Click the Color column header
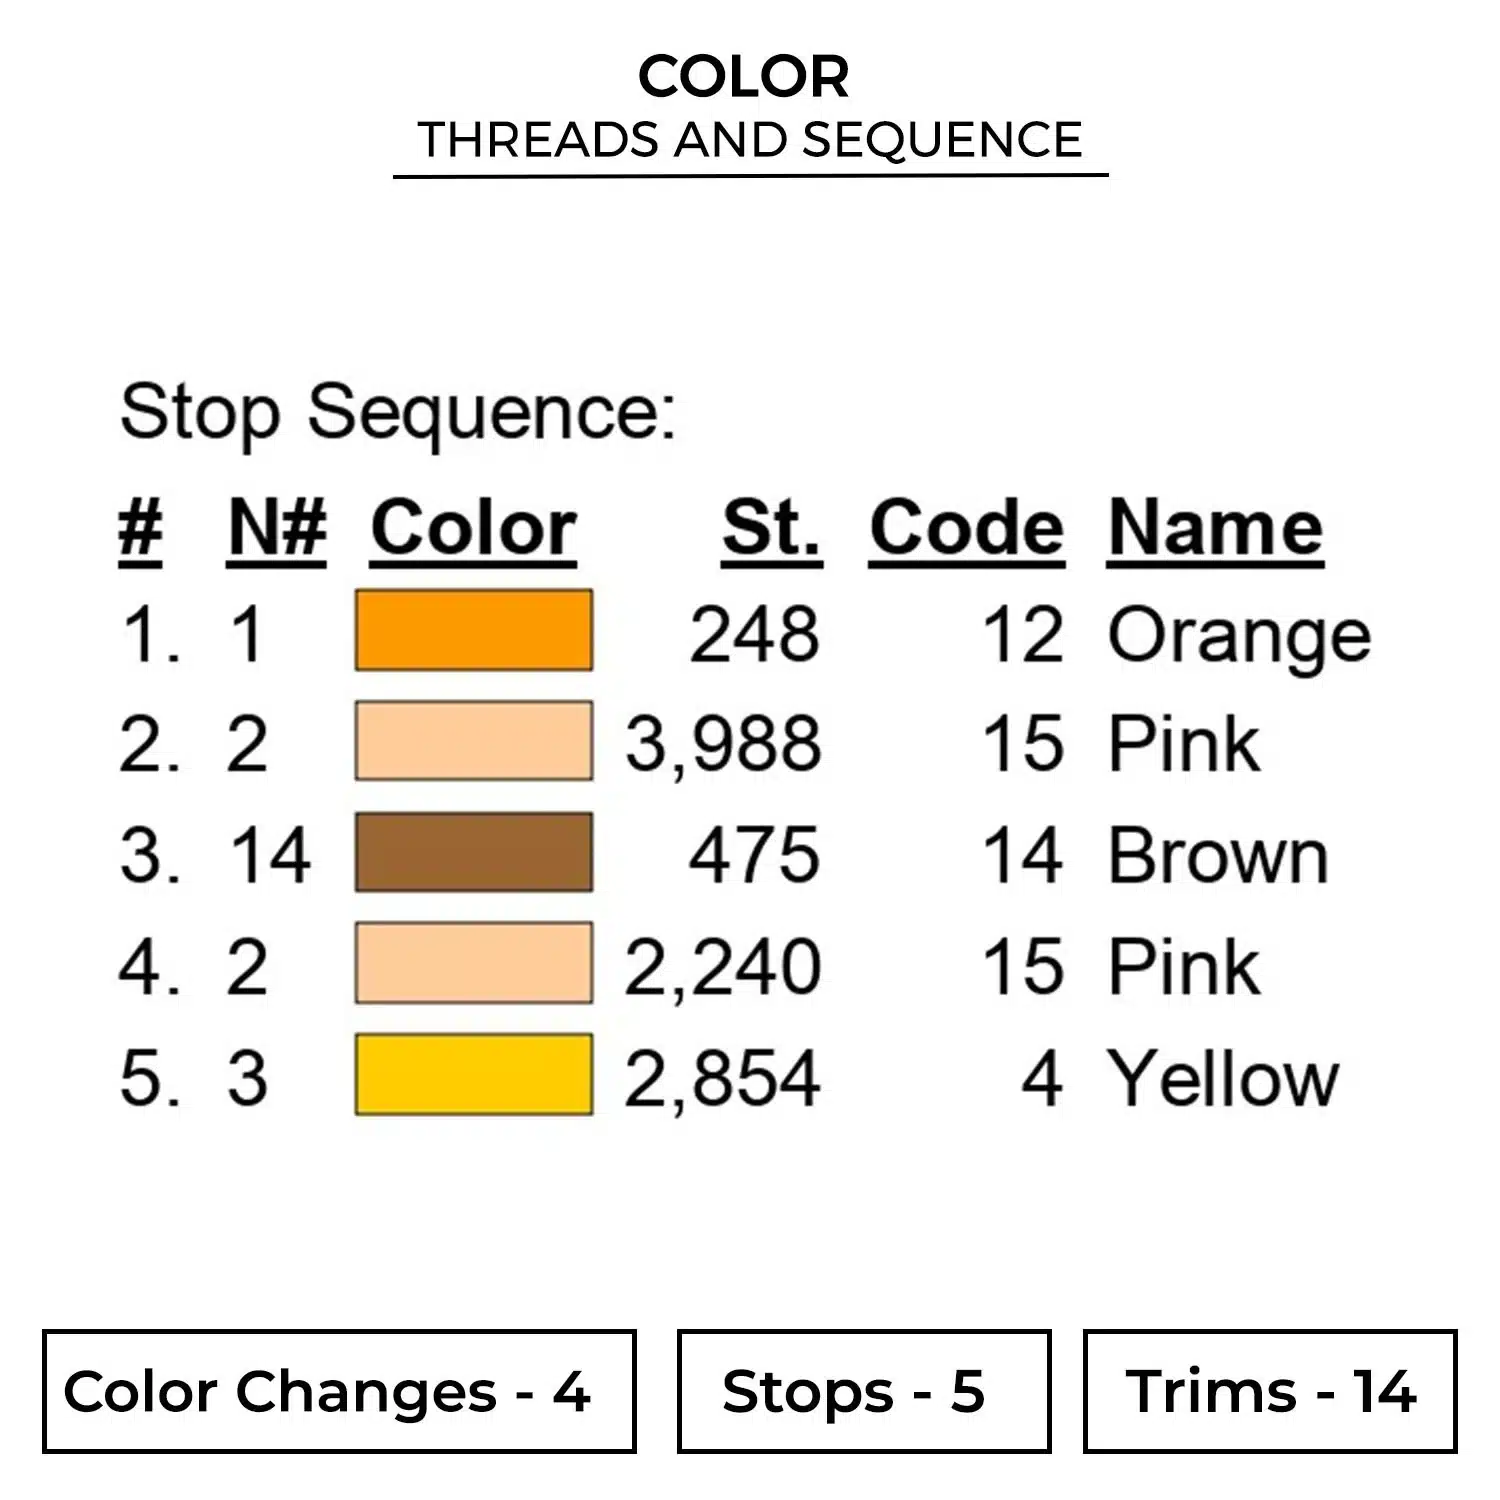The width and height of the screenshot is (1500, 1500). point(474,528)
